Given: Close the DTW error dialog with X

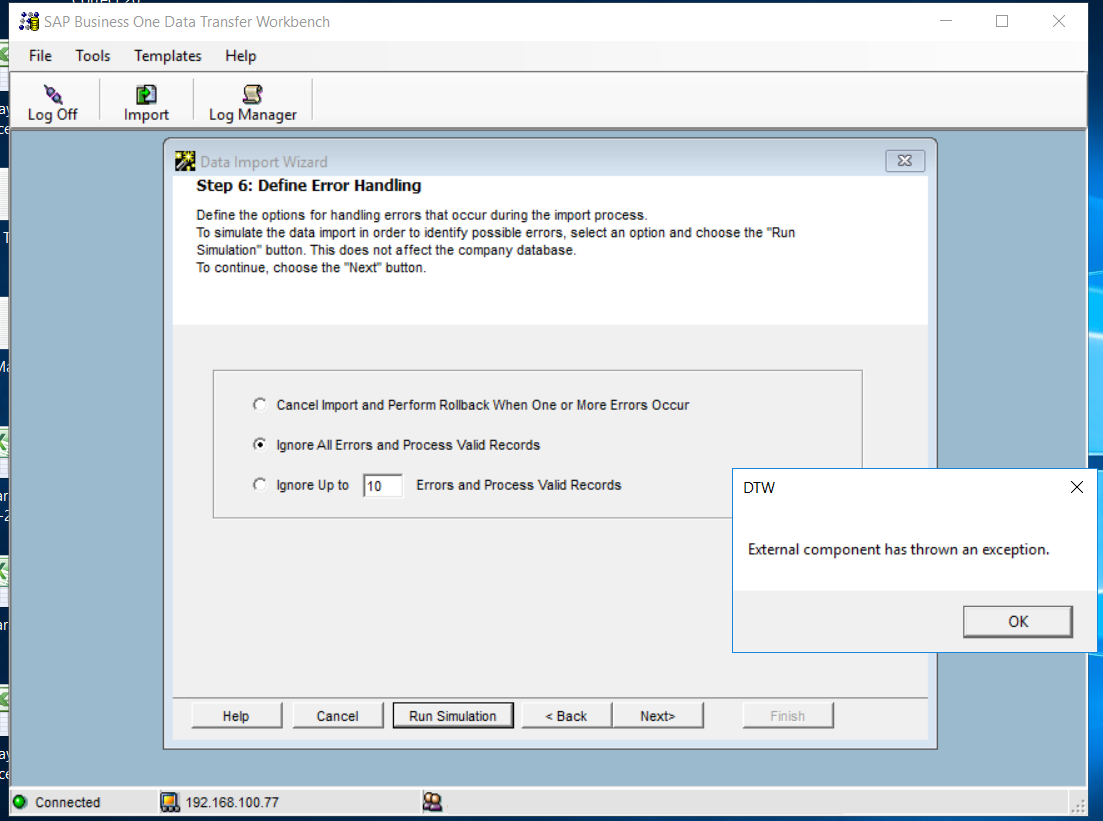Looking at the screenshot, I should point(1076,487).
